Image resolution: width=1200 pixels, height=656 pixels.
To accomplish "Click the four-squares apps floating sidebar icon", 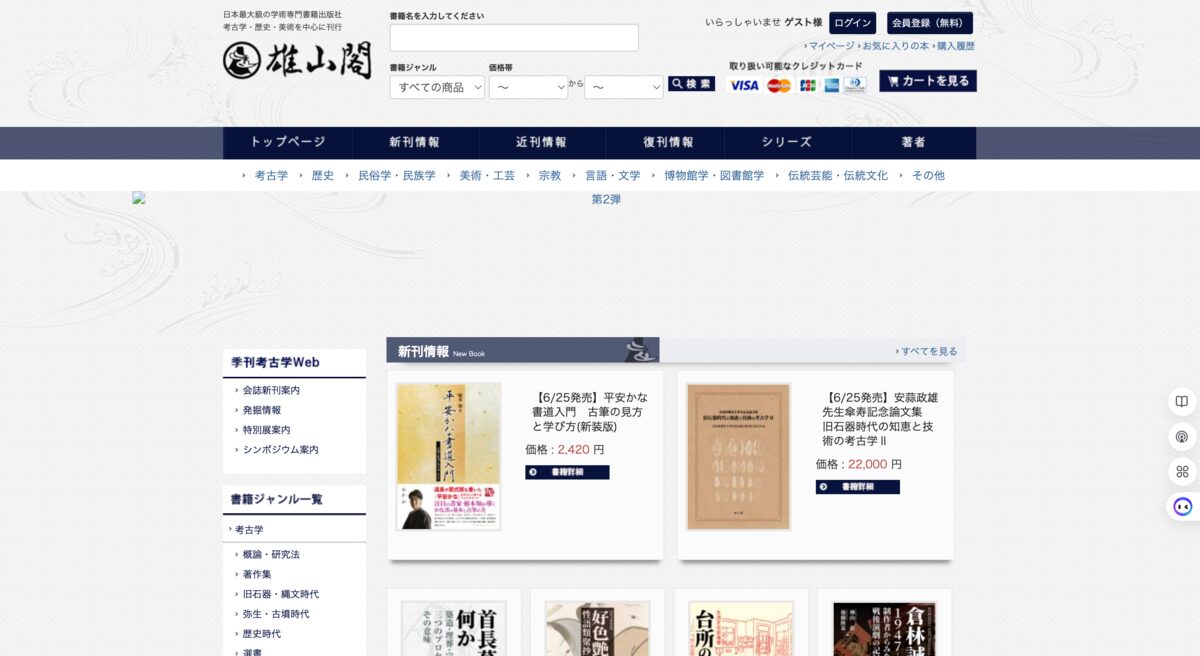I will tap(1182, 471).
